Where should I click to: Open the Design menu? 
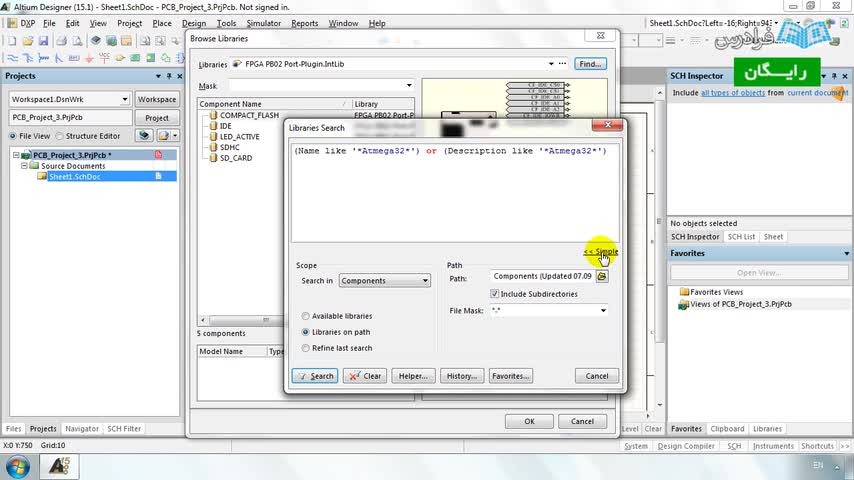(194, 23)
